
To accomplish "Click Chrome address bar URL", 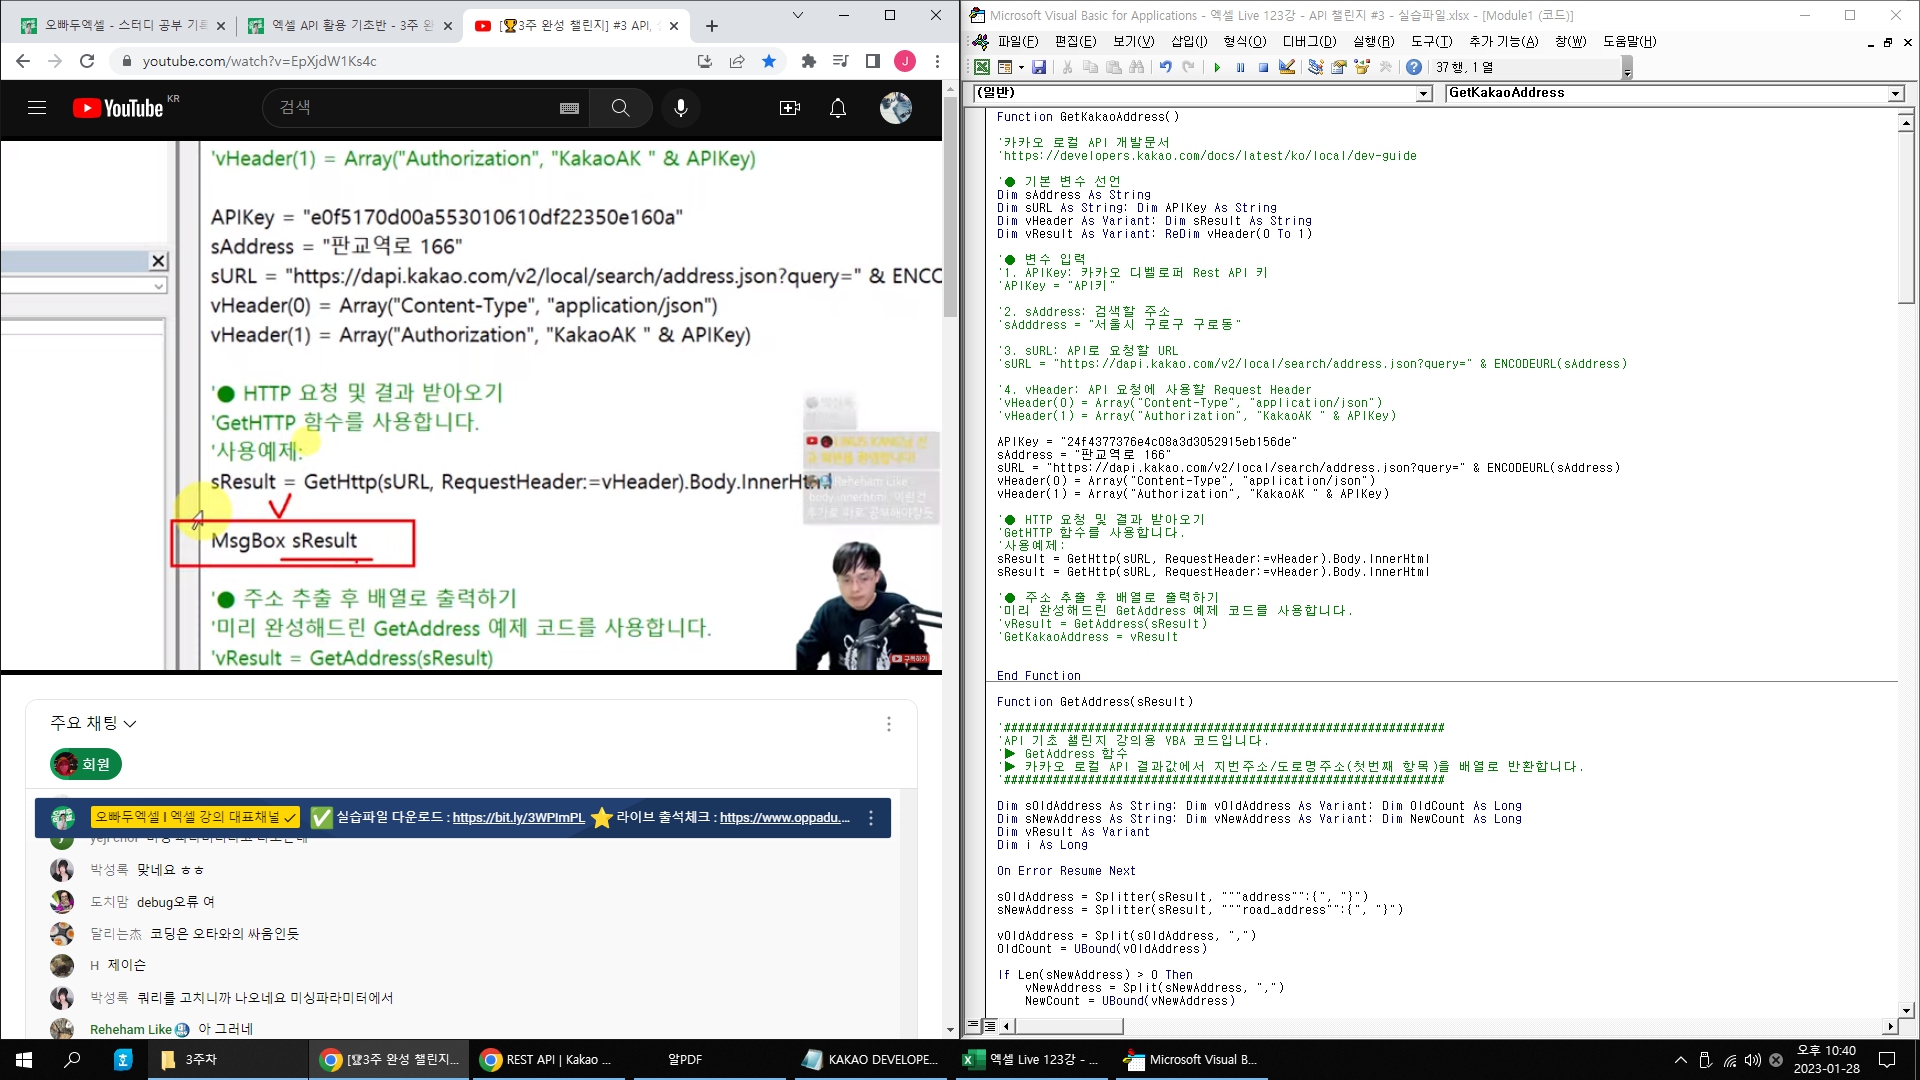I will point(259,61).
